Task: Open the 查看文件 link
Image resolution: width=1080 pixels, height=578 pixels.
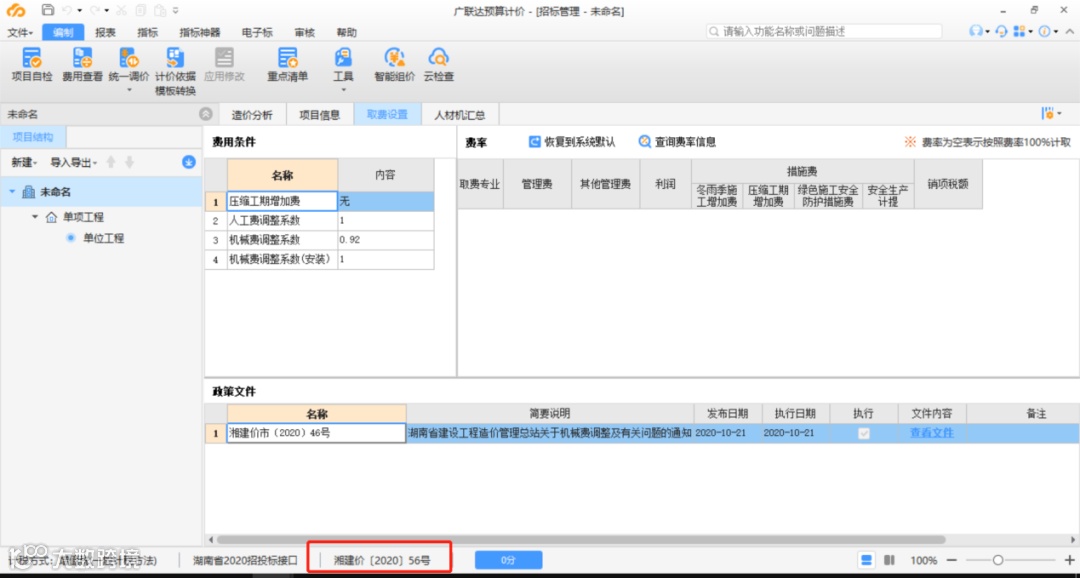Action: [x=932, y=433]
